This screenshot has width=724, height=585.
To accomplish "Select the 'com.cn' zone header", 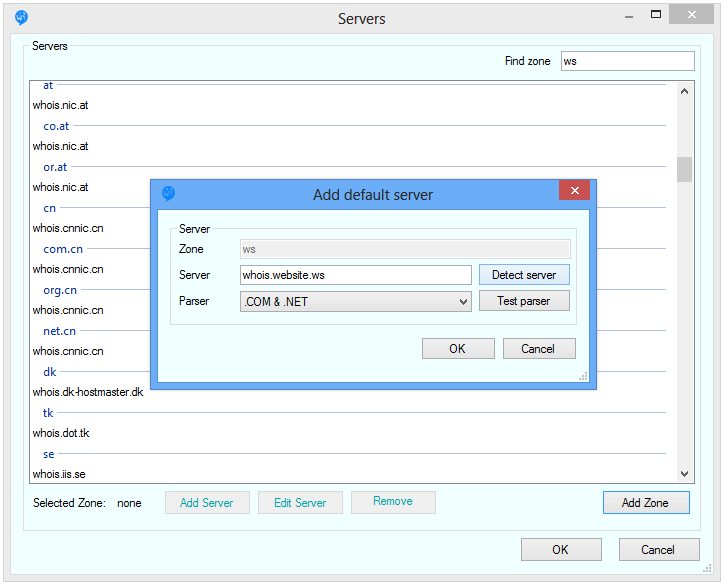I will [63, 249].
